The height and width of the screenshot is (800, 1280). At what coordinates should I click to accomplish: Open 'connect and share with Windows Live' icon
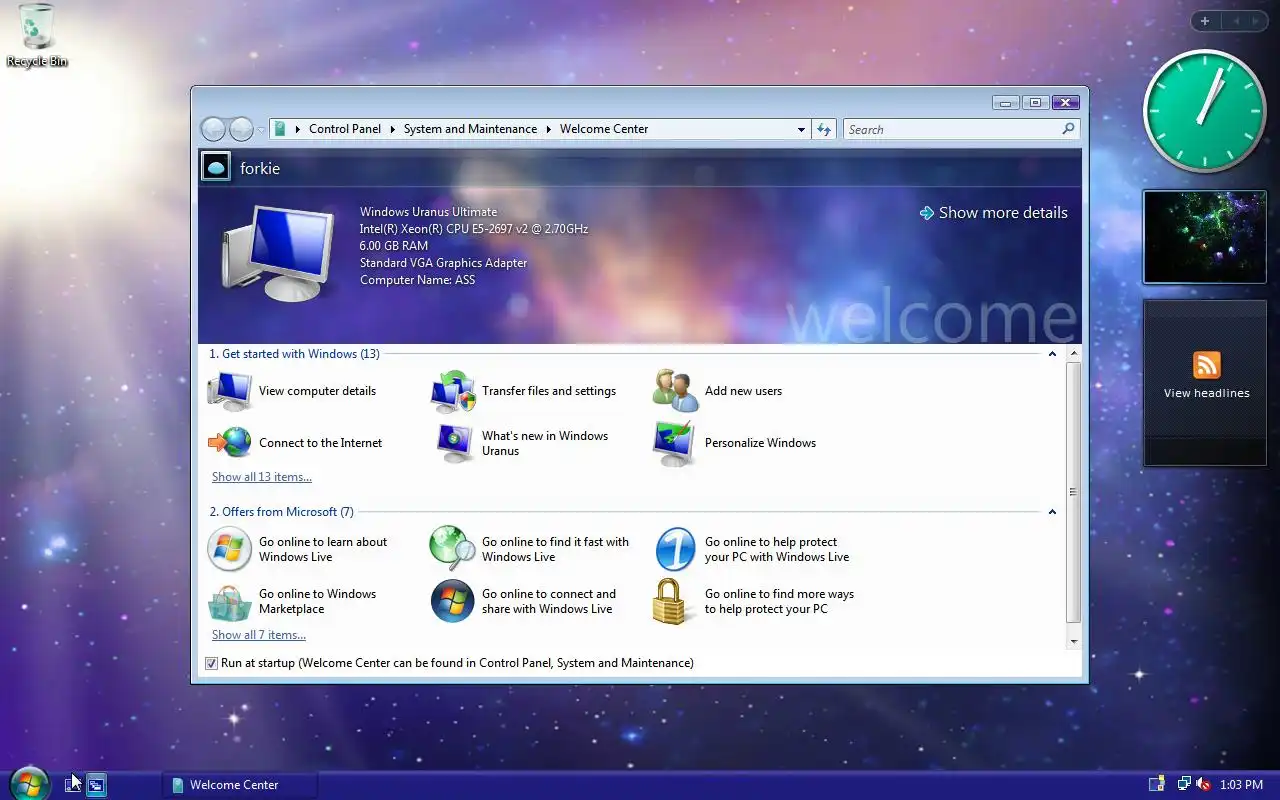point(453,602)
